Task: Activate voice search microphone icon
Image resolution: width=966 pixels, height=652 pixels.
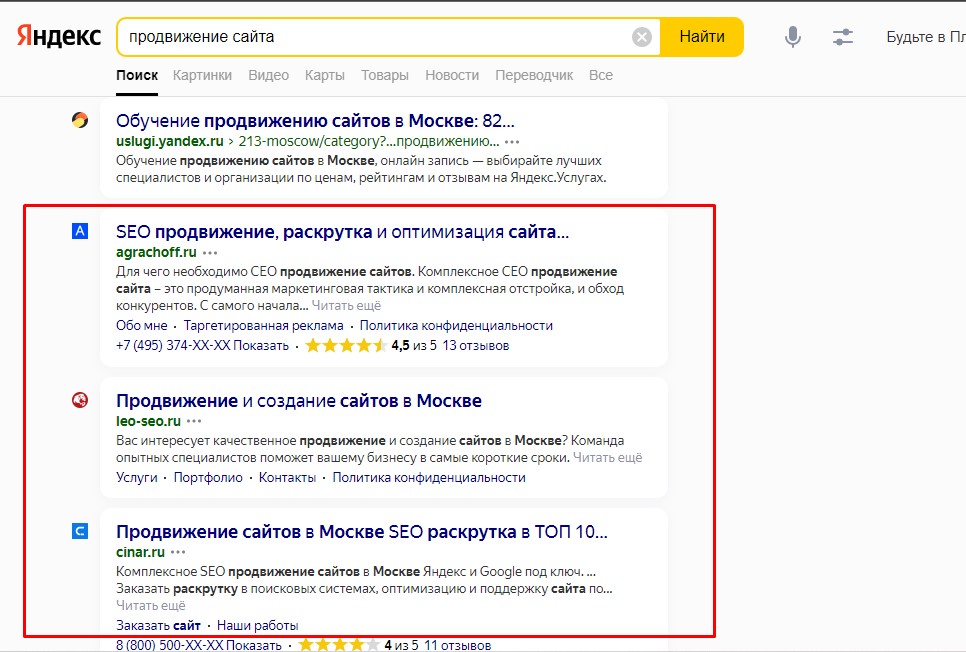Action: pyautogui.click(x=792, y=37)
